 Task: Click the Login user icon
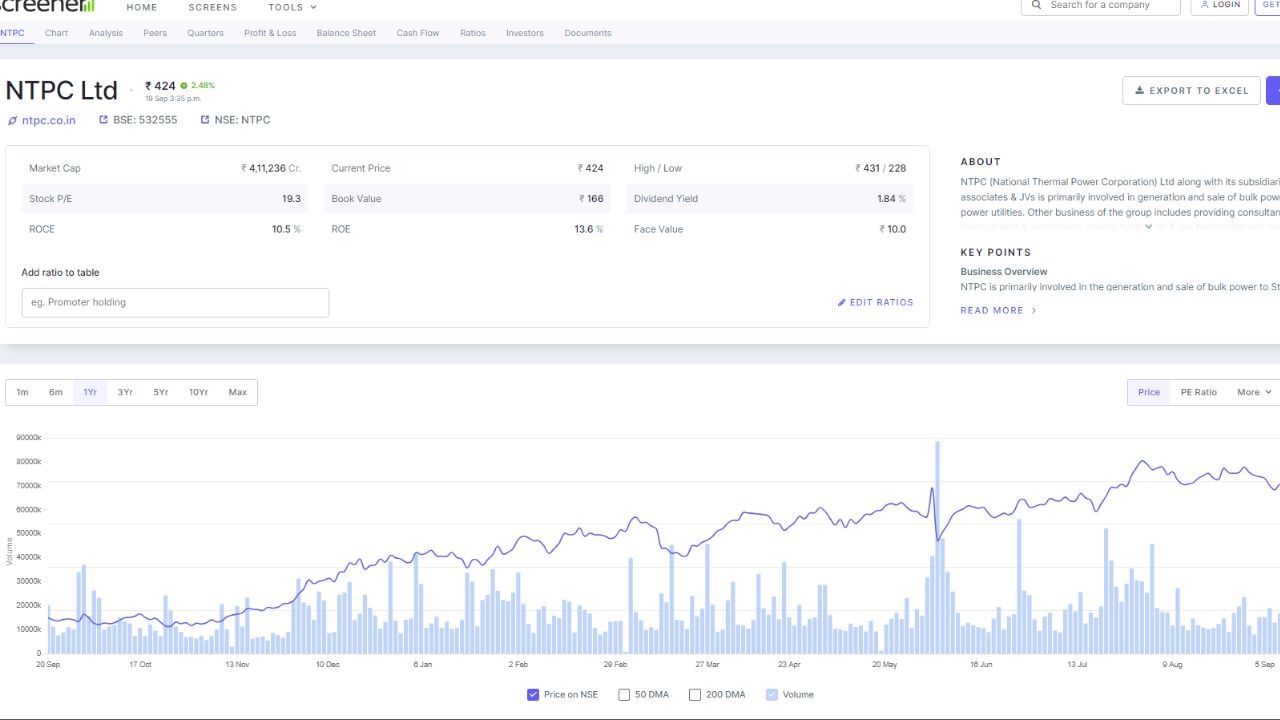tap(1205, 5)
